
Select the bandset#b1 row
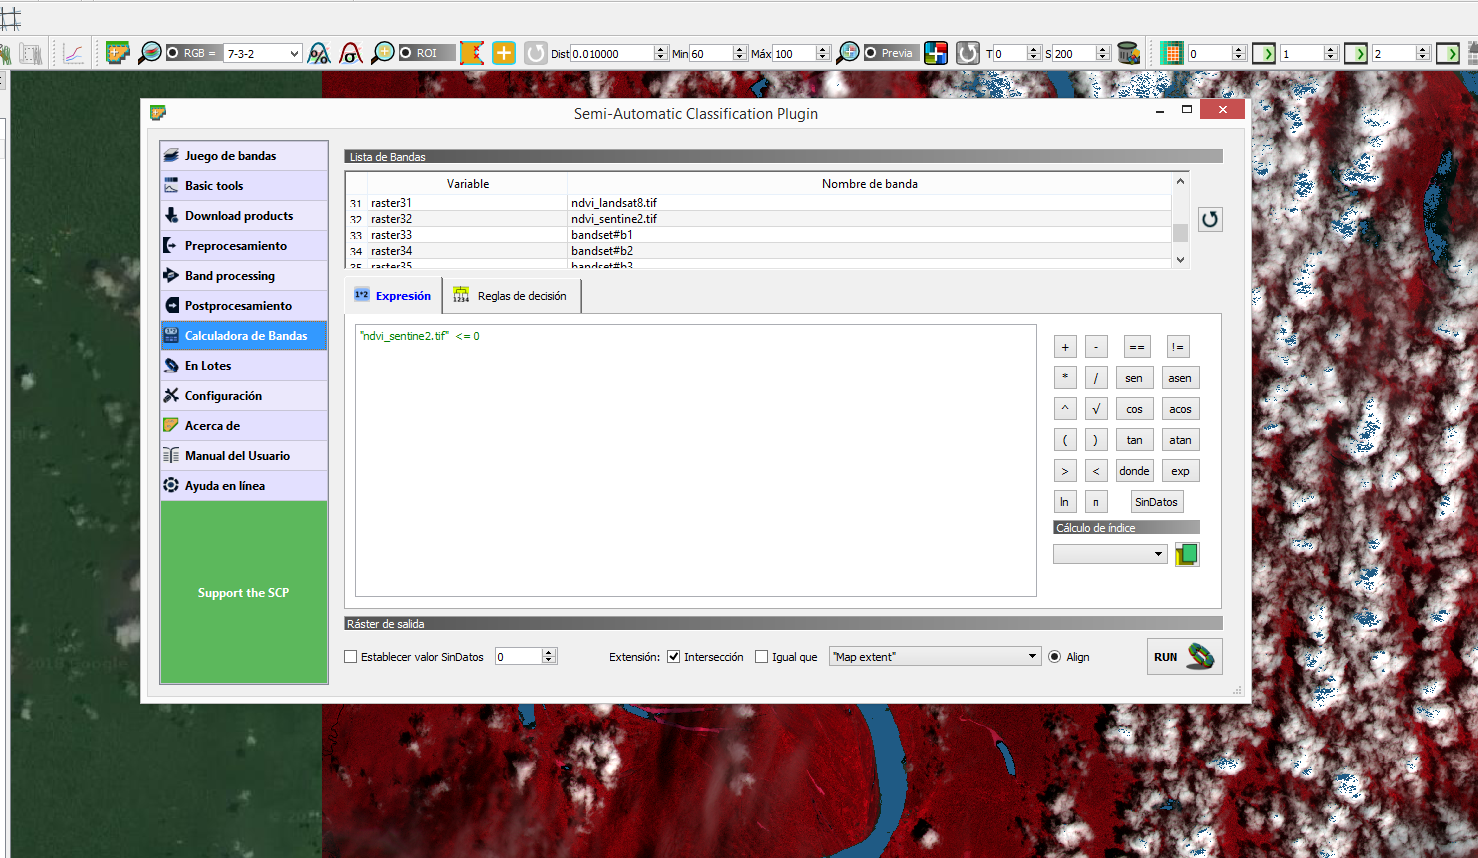[x=758, y=234]
